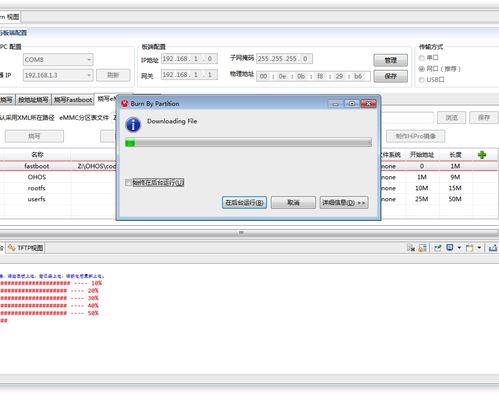499x394 pixels.
Task: Click the IP地址 input field 192.168.1.0
Action: [189, 59]
